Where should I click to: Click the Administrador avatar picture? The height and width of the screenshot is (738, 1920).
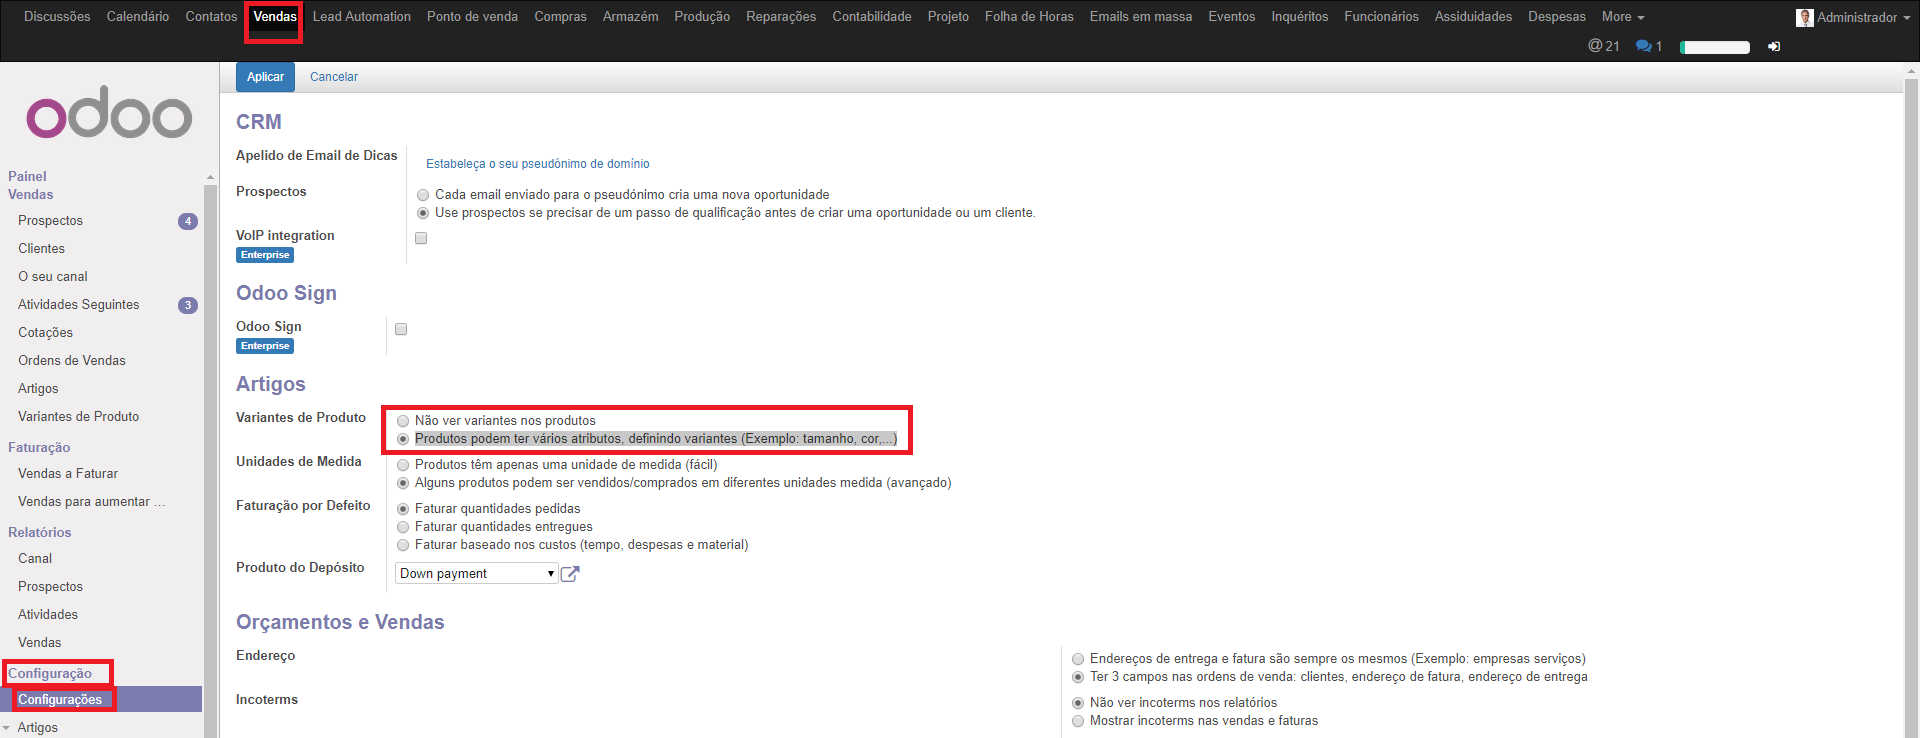click(1805, 17)
